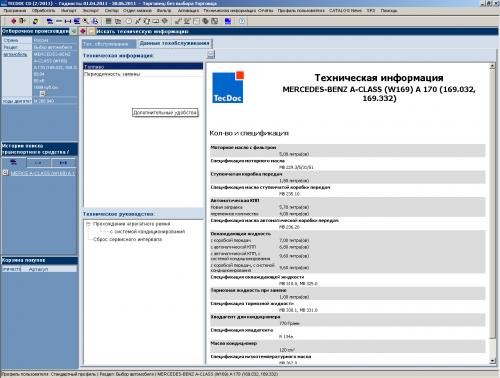Select the car tab in search history panel
Viewport: 500px width, 378px height.
[14, 162]
